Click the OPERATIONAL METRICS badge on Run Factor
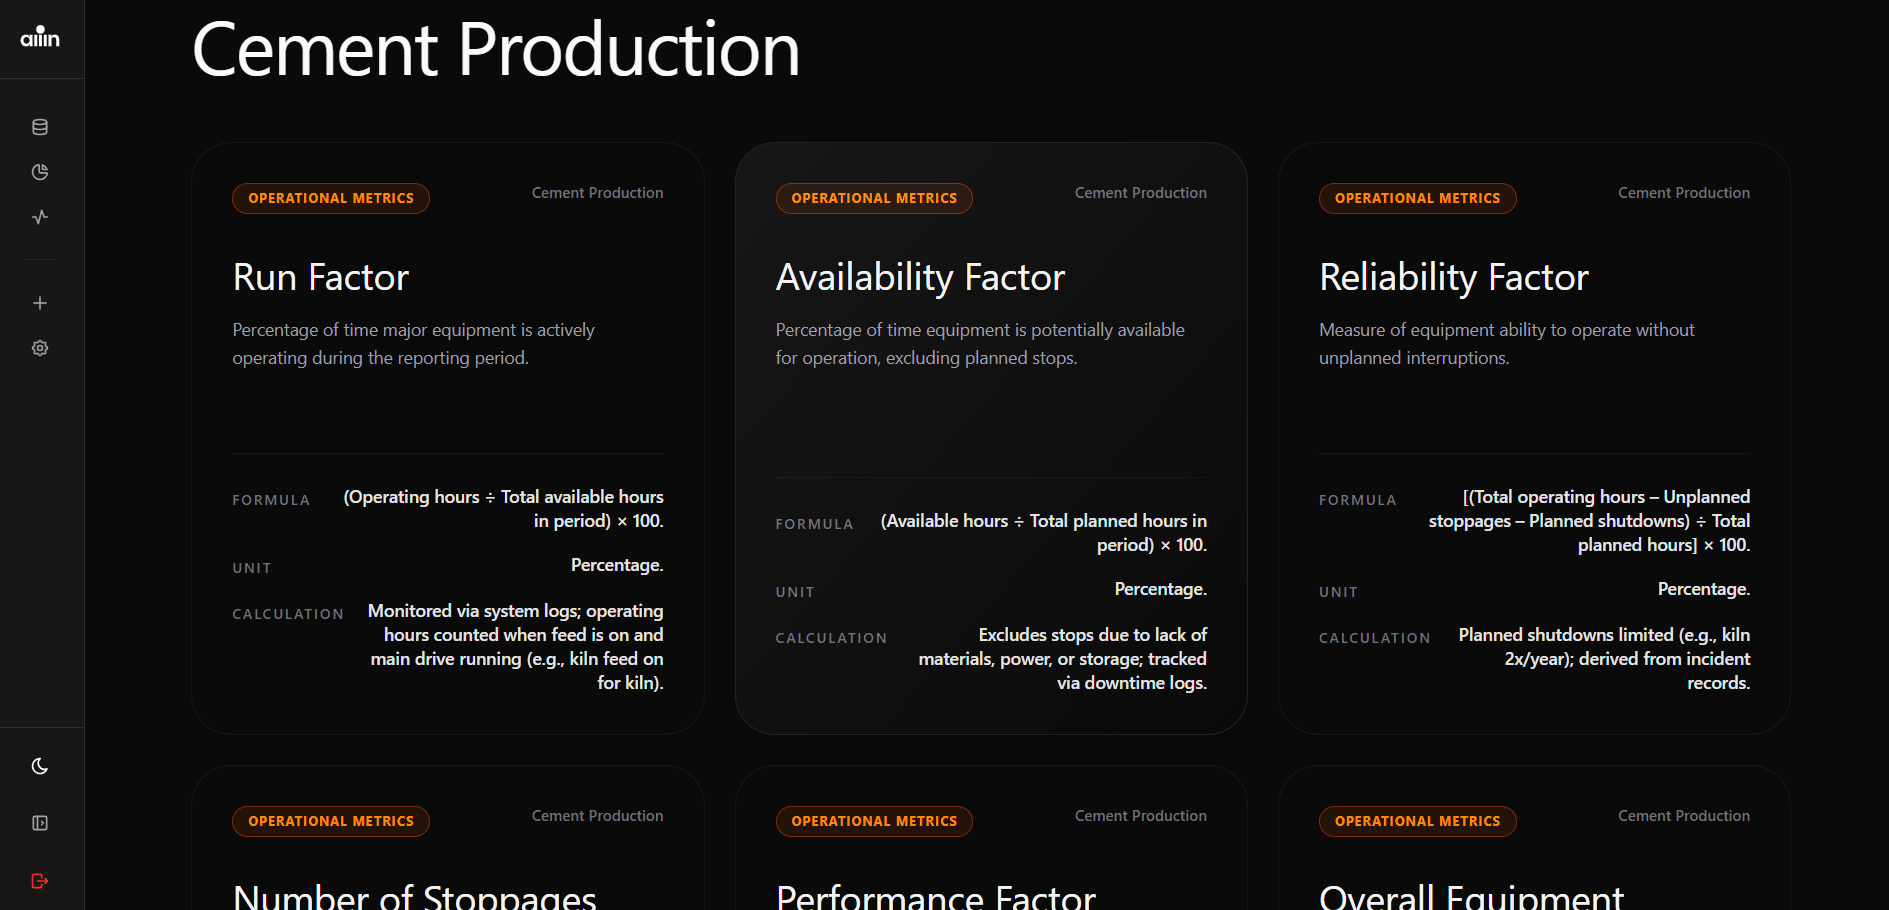The width and height of the screenshot is (1889, 910). [x=330, y=198]
